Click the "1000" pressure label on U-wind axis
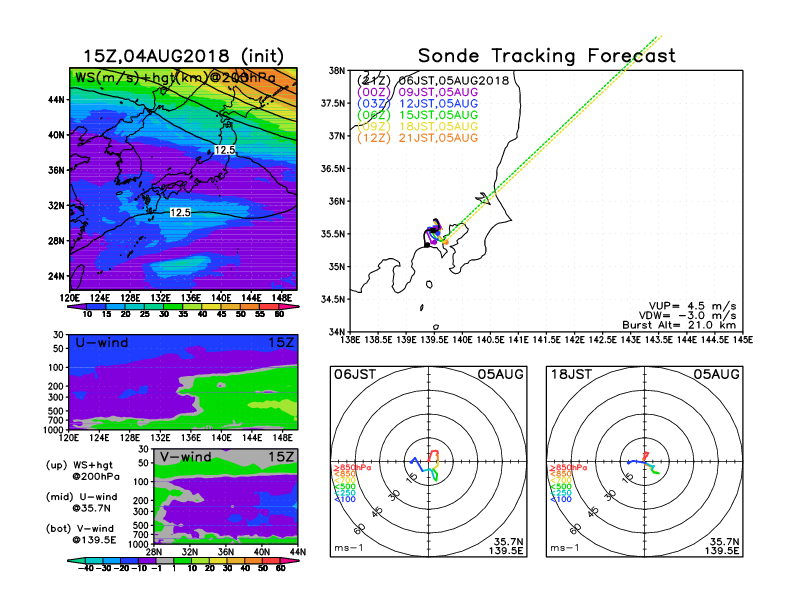This screenshot has width=792, height=612. coord(54,430)
